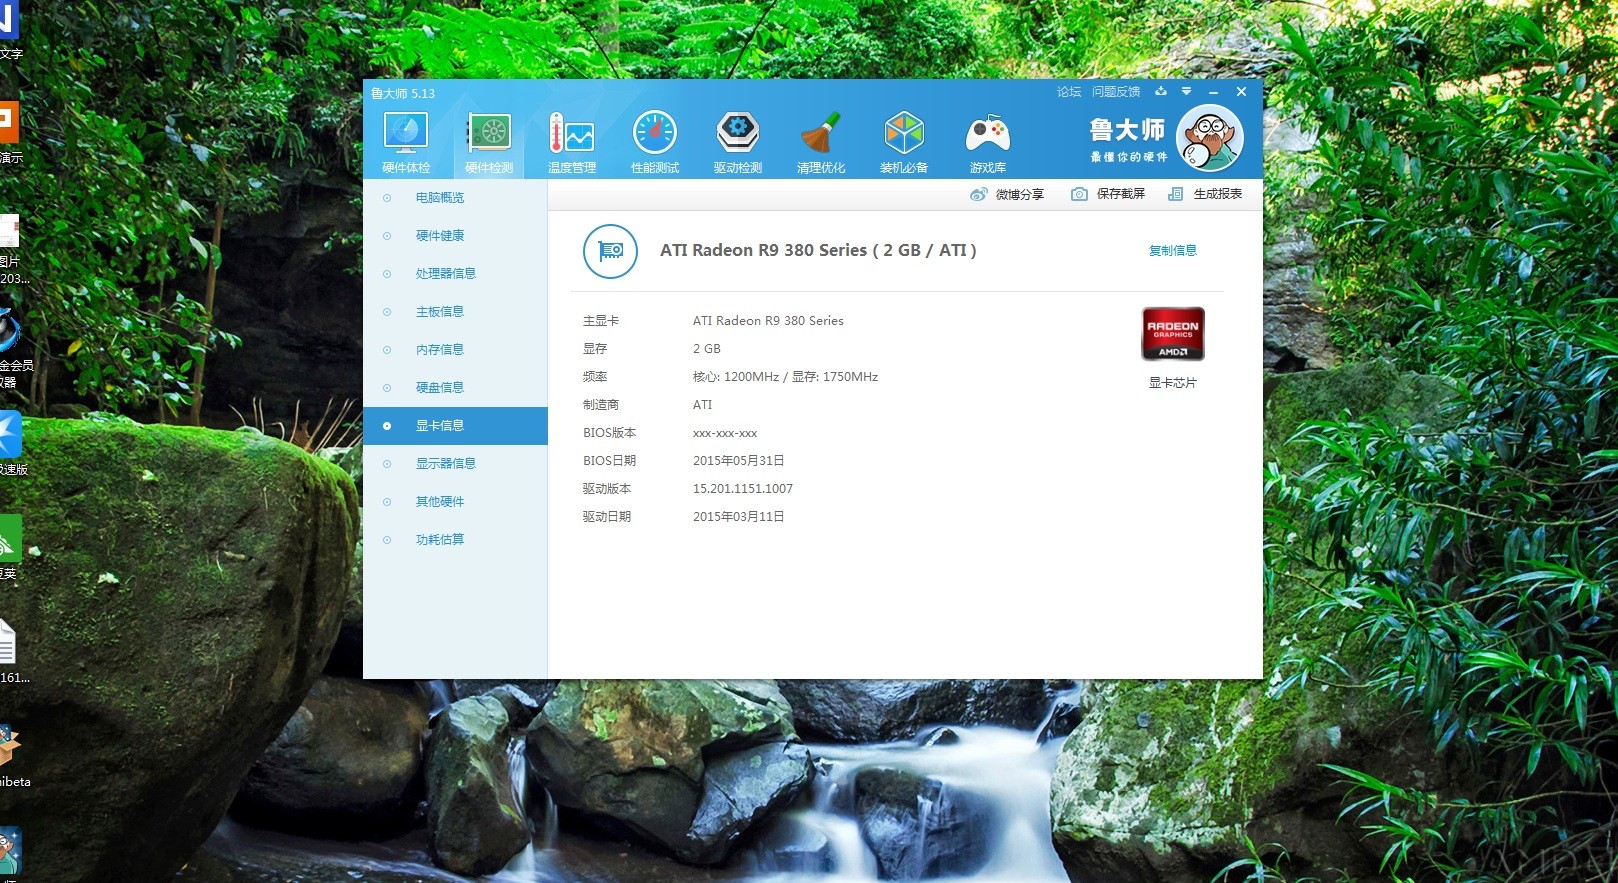Click the Radeon Graphics chip logo

tap(1173, 334)
